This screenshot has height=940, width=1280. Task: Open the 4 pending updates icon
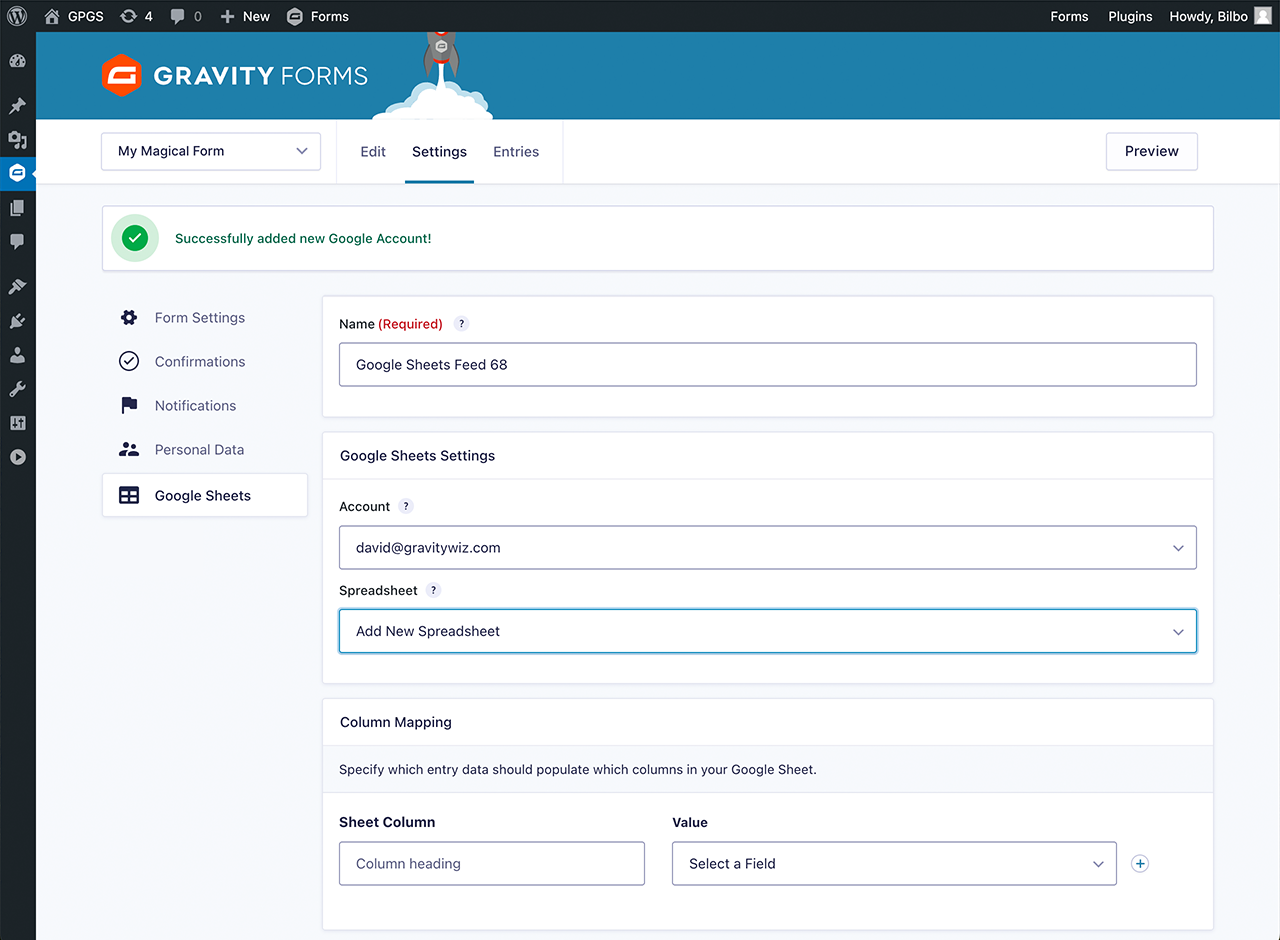[136, 16]
